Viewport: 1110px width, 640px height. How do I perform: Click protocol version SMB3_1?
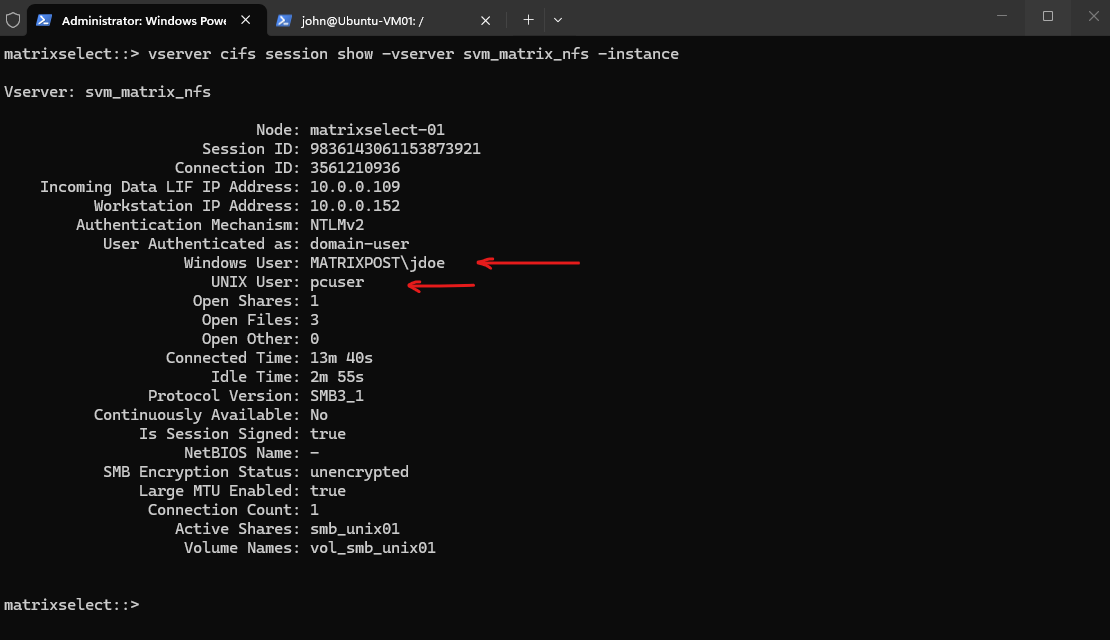coord(337,396)
